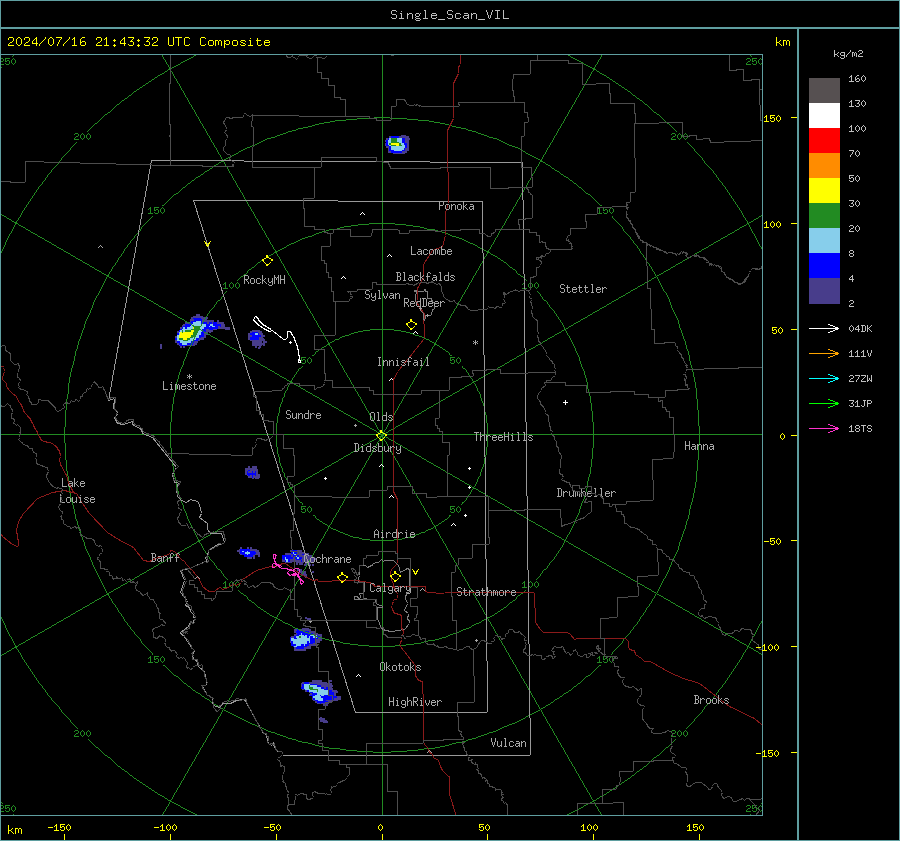
Task: Select the yellow 30-50 color swatch
Action: pyautogui.click(x=824, y=191)
